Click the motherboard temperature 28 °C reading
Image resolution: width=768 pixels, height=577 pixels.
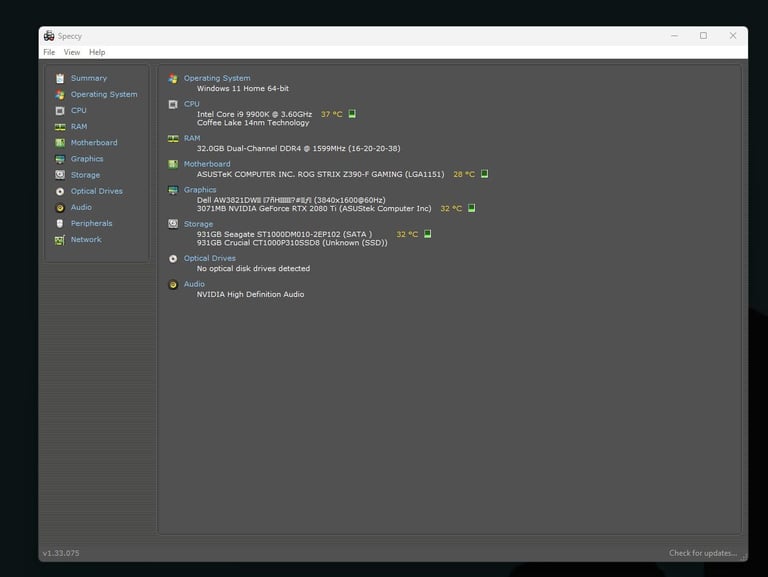tap(464, 174)
